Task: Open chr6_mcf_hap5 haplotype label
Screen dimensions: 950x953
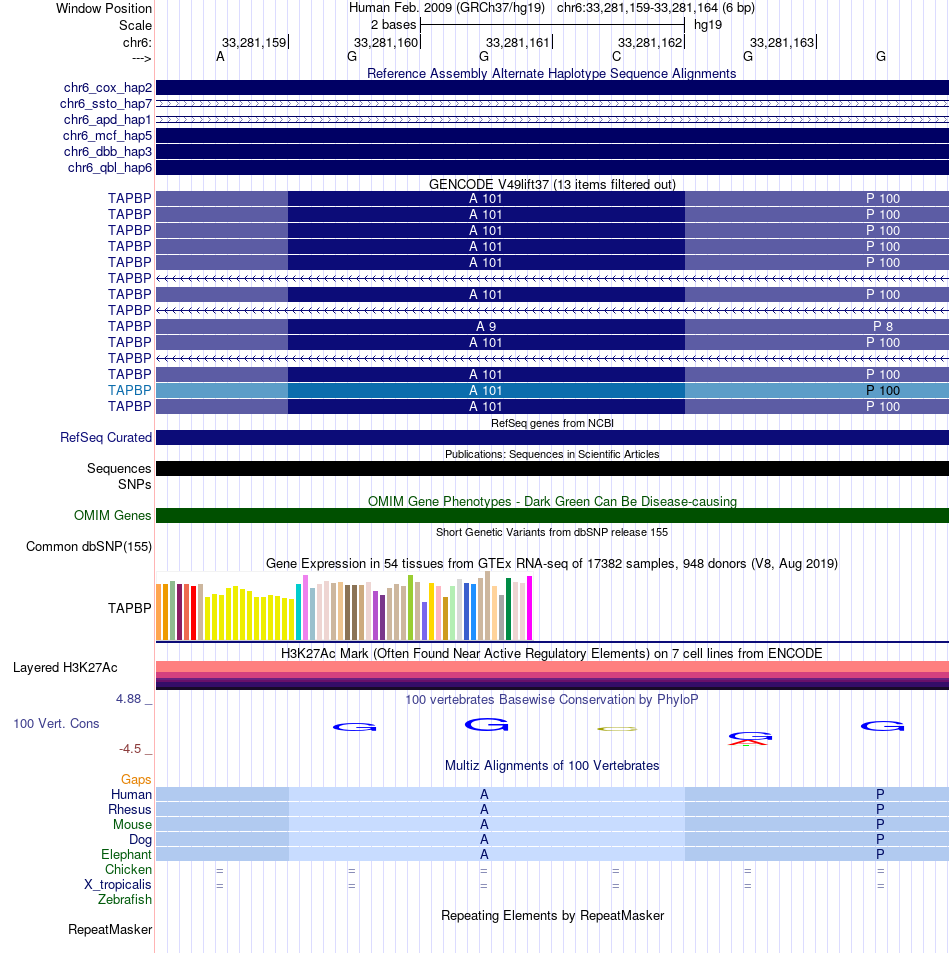Action: tap(107, 136)
